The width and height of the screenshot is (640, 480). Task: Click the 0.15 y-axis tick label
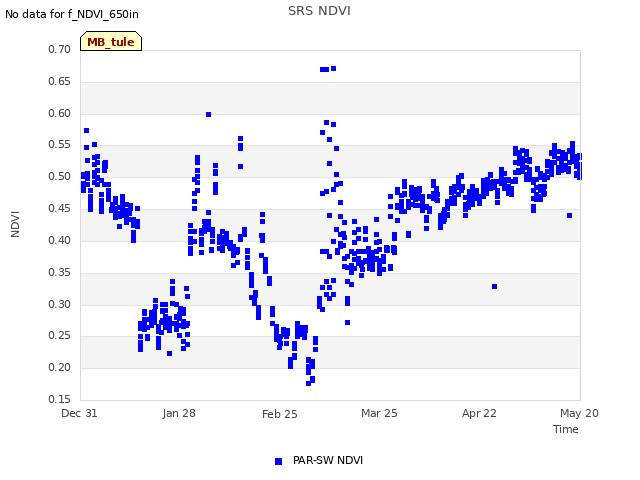coord(60,399)
